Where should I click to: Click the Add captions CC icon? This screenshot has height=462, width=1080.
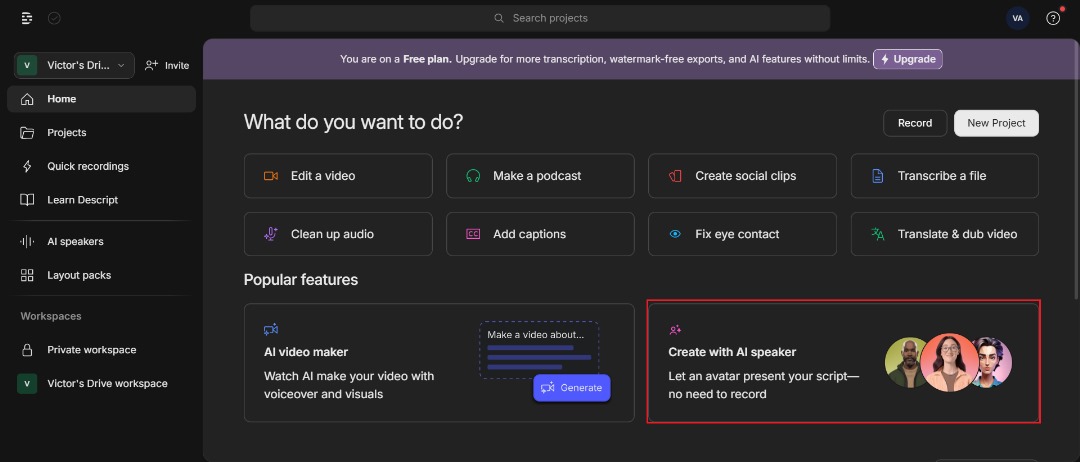pos(472,234)
